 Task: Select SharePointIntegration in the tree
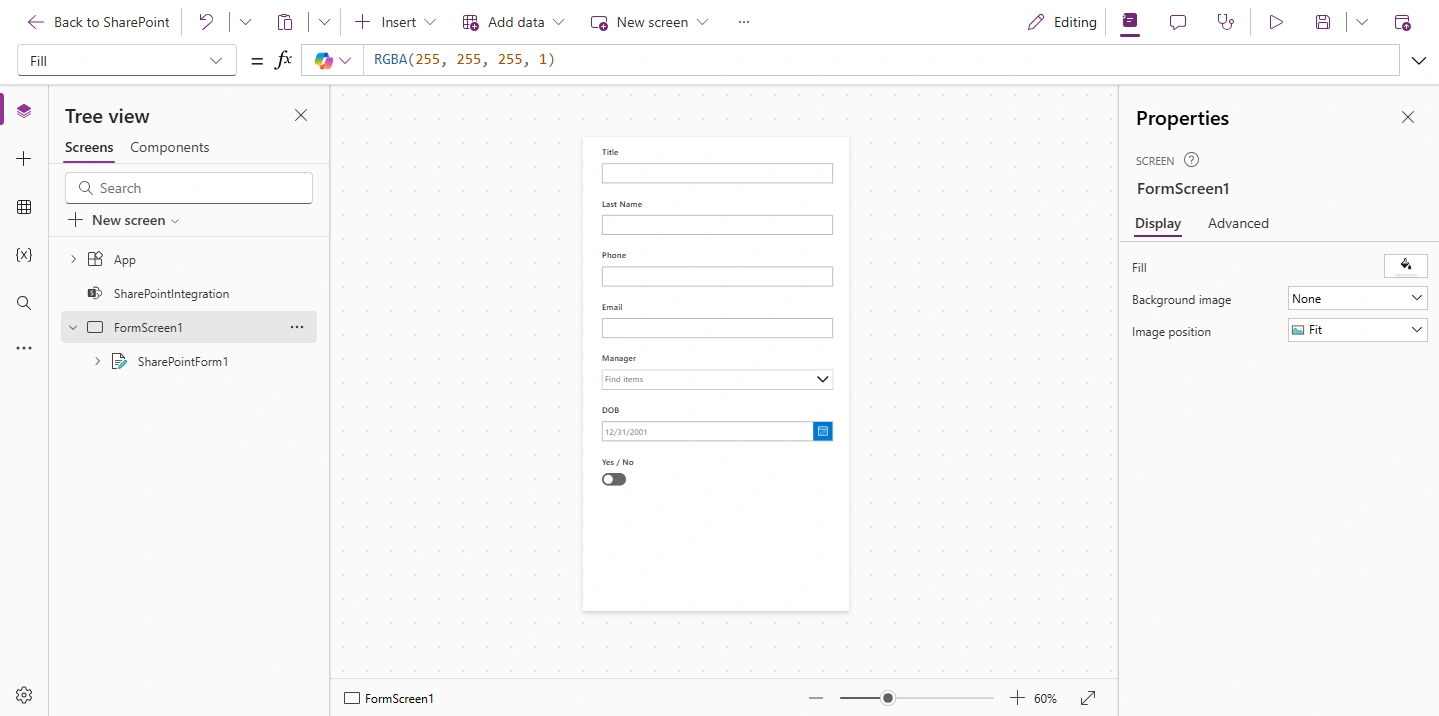pos(171,294)
